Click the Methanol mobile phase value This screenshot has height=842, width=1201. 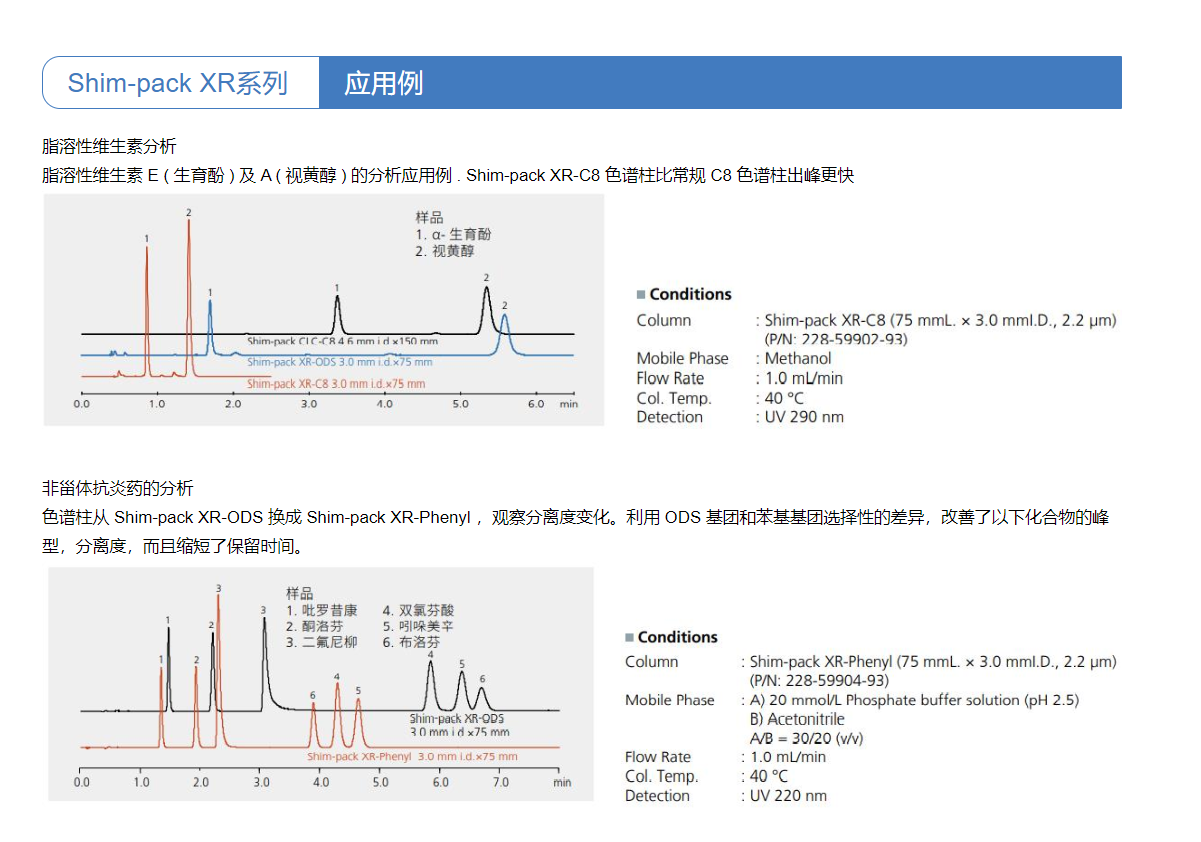point(798,359)
